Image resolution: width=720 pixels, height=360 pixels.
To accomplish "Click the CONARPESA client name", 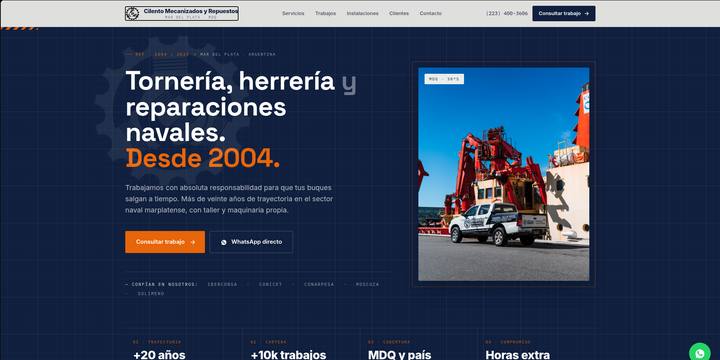I will tap(319, 284).
